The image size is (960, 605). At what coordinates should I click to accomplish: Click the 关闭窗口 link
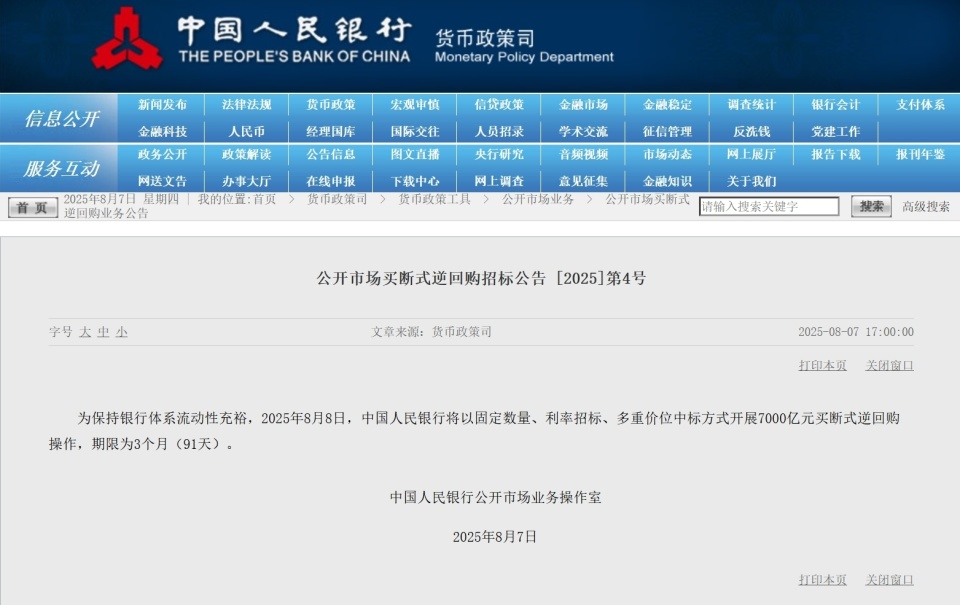click(889, 365)
